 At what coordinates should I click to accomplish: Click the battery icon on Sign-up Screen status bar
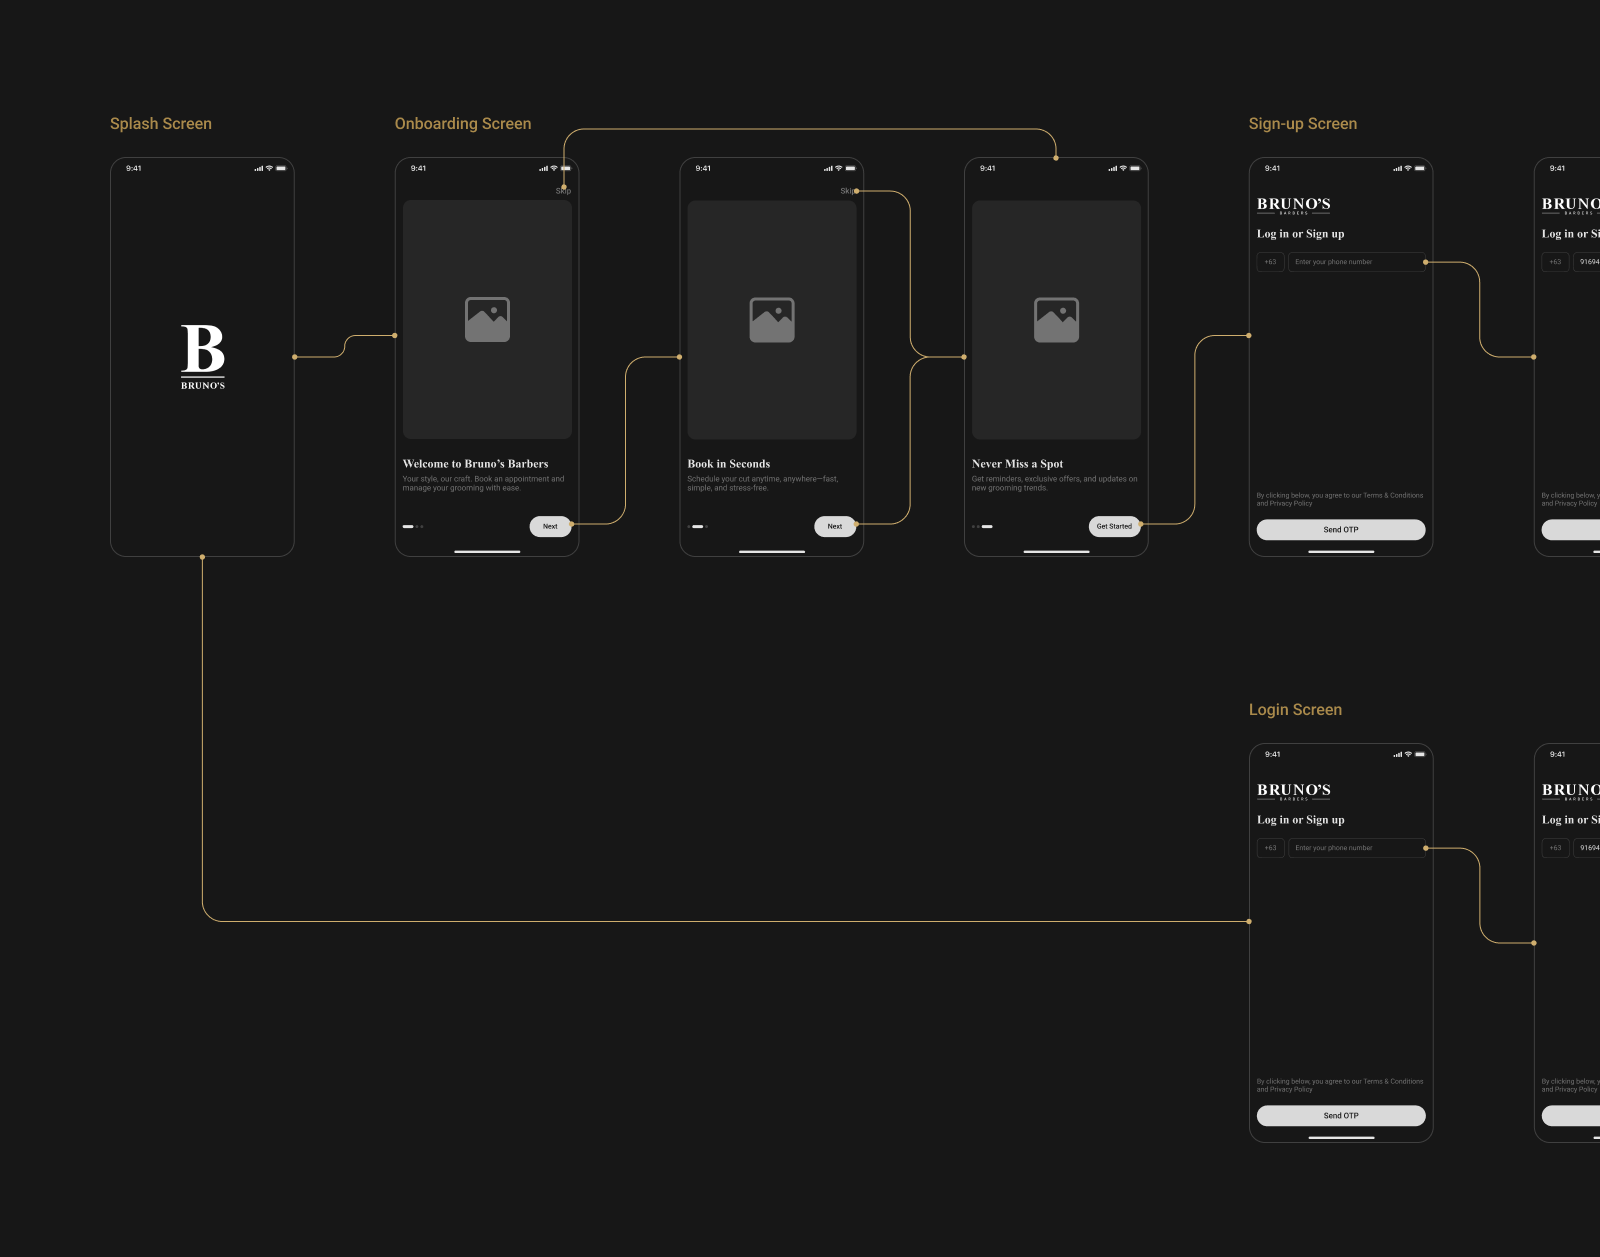(1418, 168)
